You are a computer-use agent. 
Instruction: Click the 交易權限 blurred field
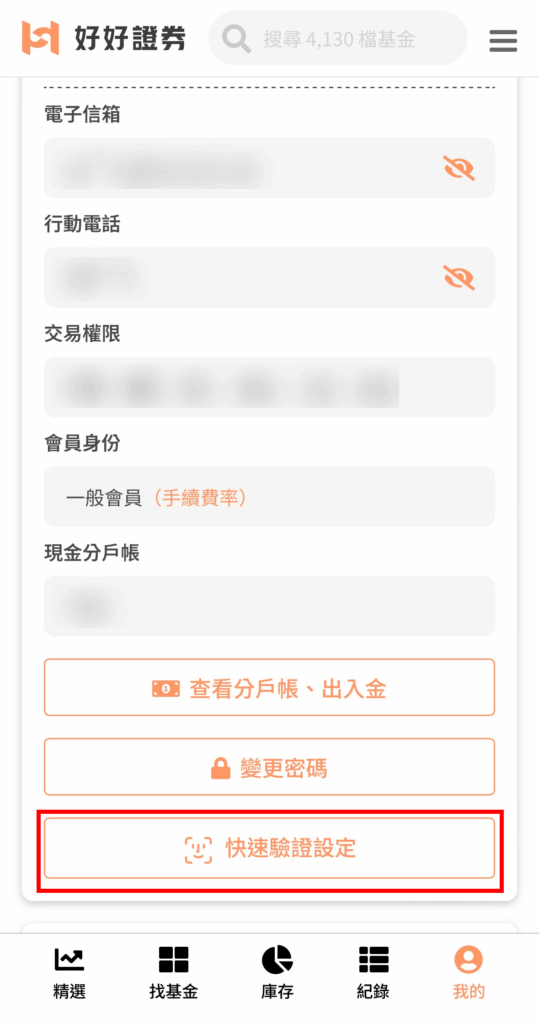coord(269,387)
